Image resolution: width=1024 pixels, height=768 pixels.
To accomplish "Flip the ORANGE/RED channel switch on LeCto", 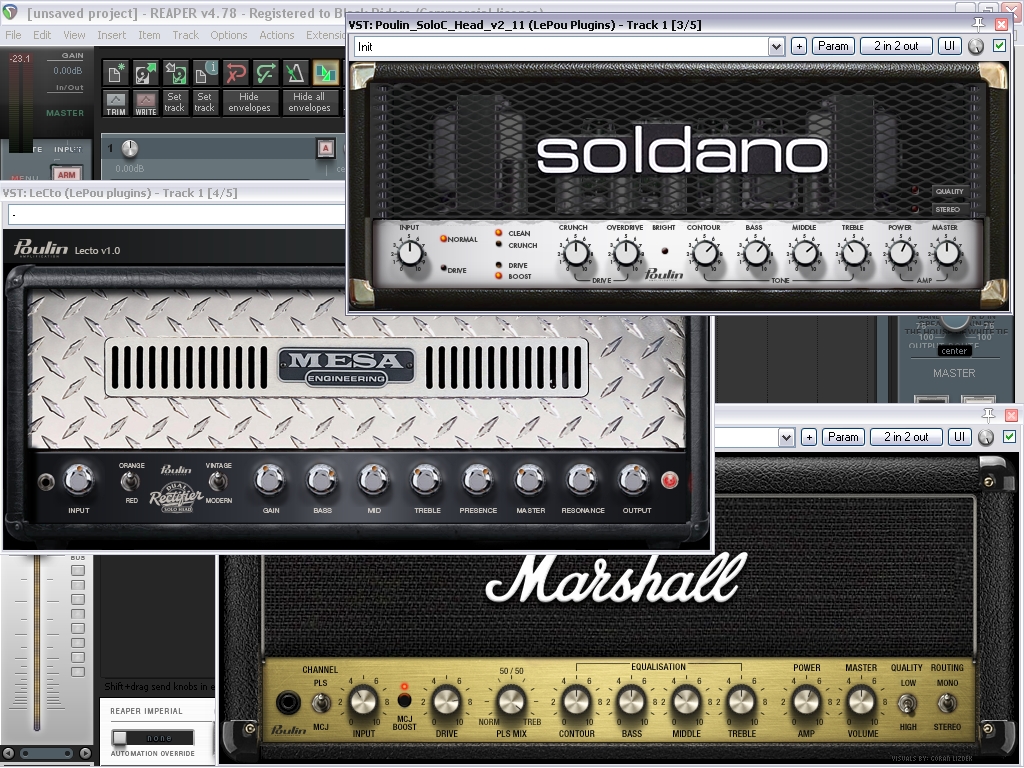I will click(x=131, y=483).
